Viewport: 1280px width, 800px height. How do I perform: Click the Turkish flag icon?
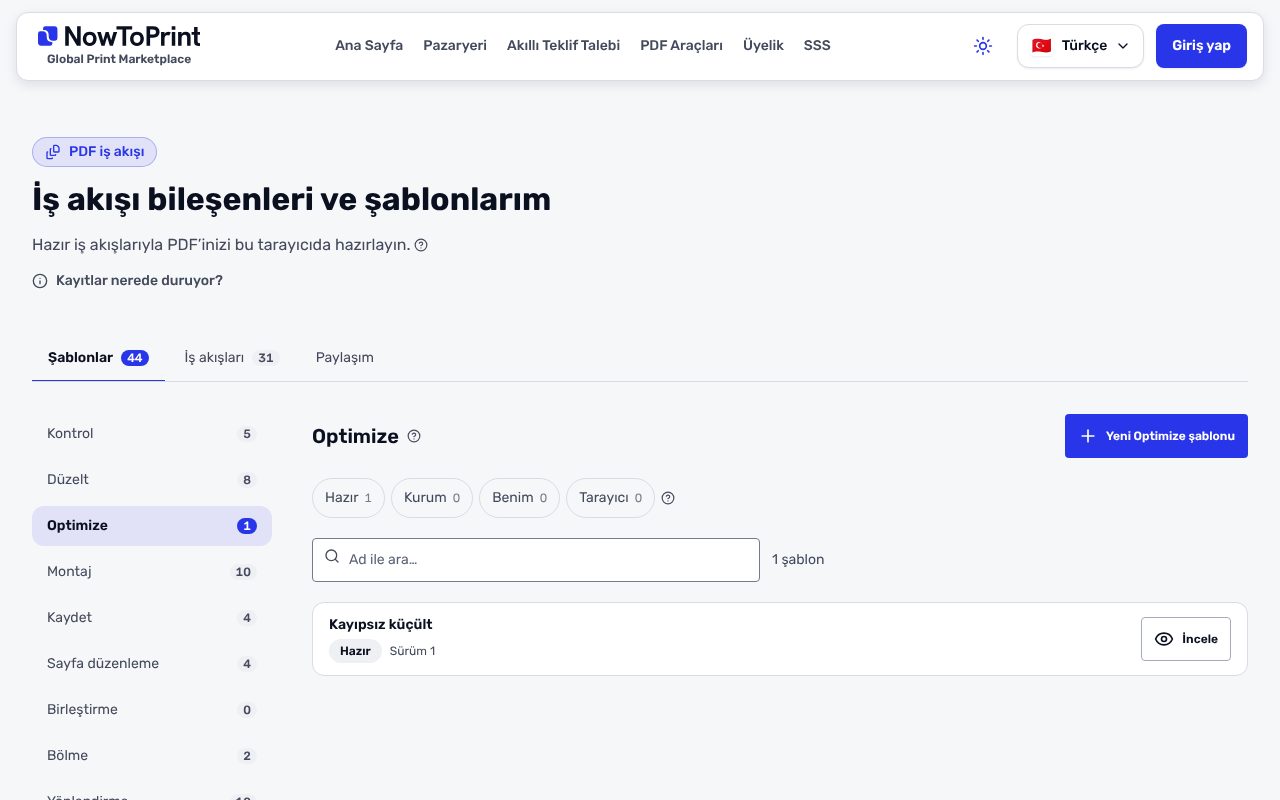[x=1041, y=46]
